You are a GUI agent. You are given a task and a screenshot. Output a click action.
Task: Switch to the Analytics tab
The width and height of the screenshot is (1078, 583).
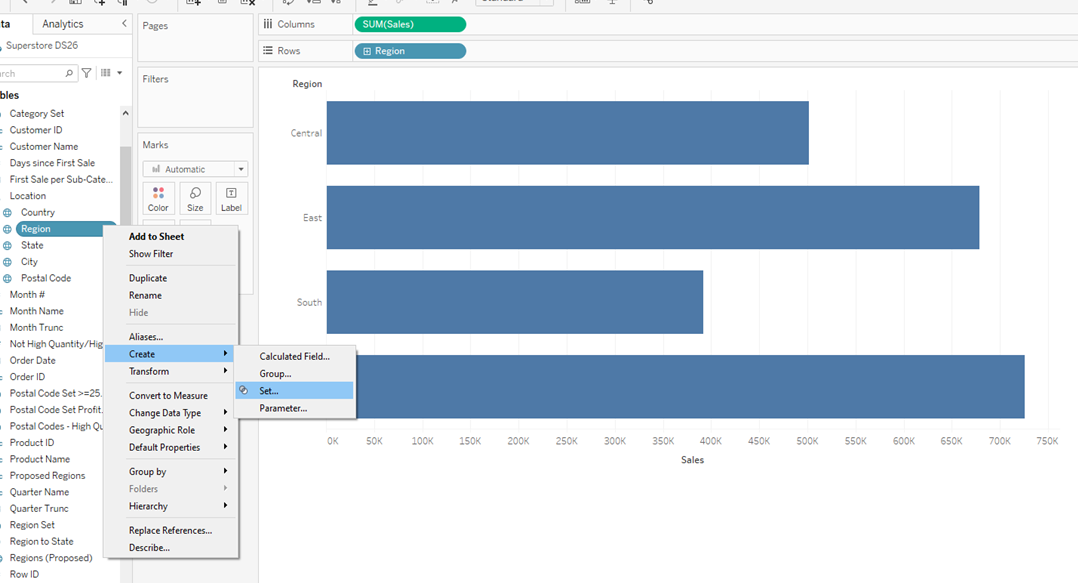click(63, 23)
